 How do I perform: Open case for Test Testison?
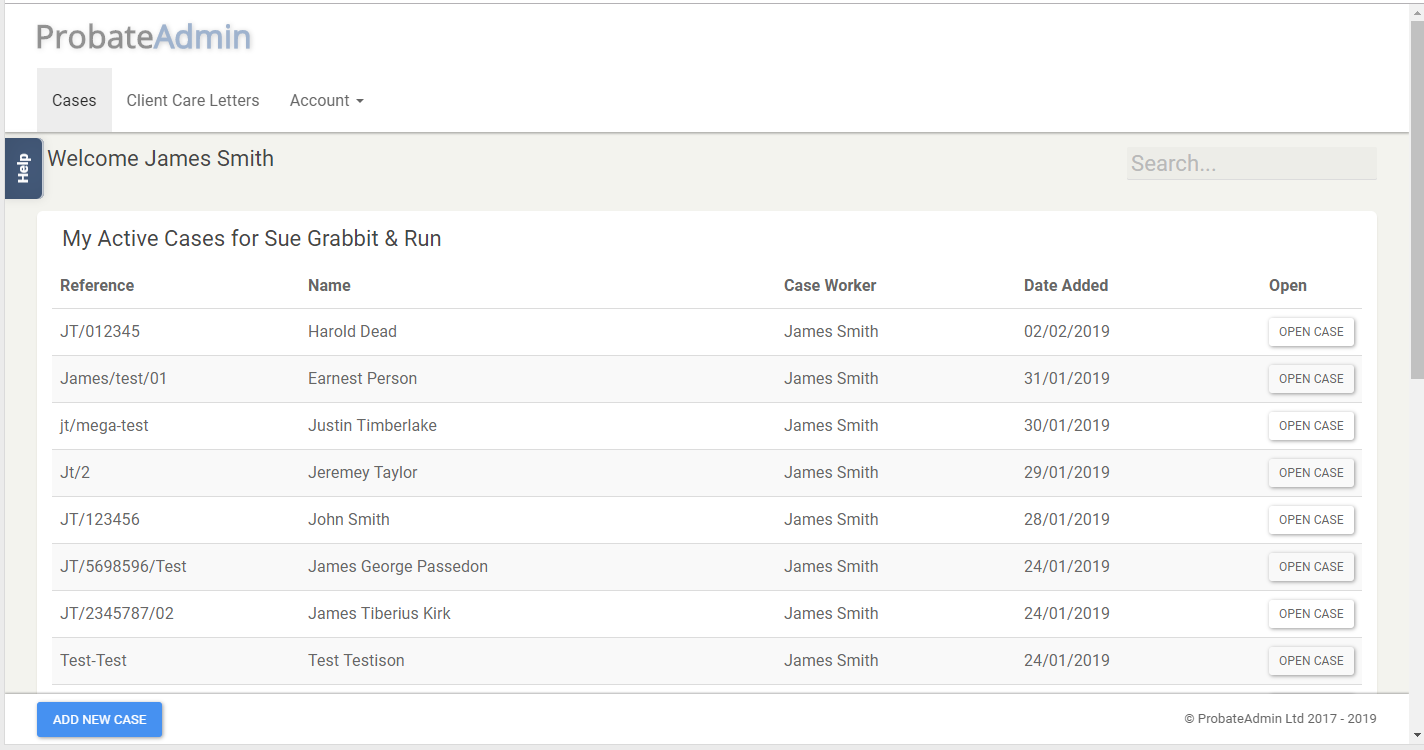pos(1311,661)
